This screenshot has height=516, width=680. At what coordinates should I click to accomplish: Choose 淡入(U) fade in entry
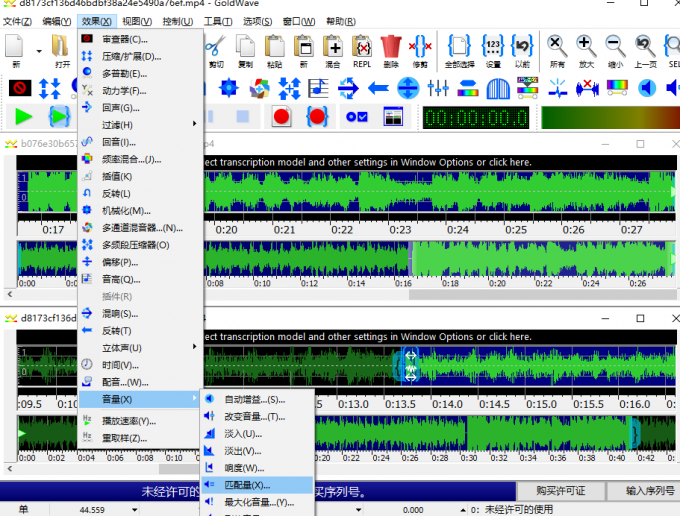[258, 434]
